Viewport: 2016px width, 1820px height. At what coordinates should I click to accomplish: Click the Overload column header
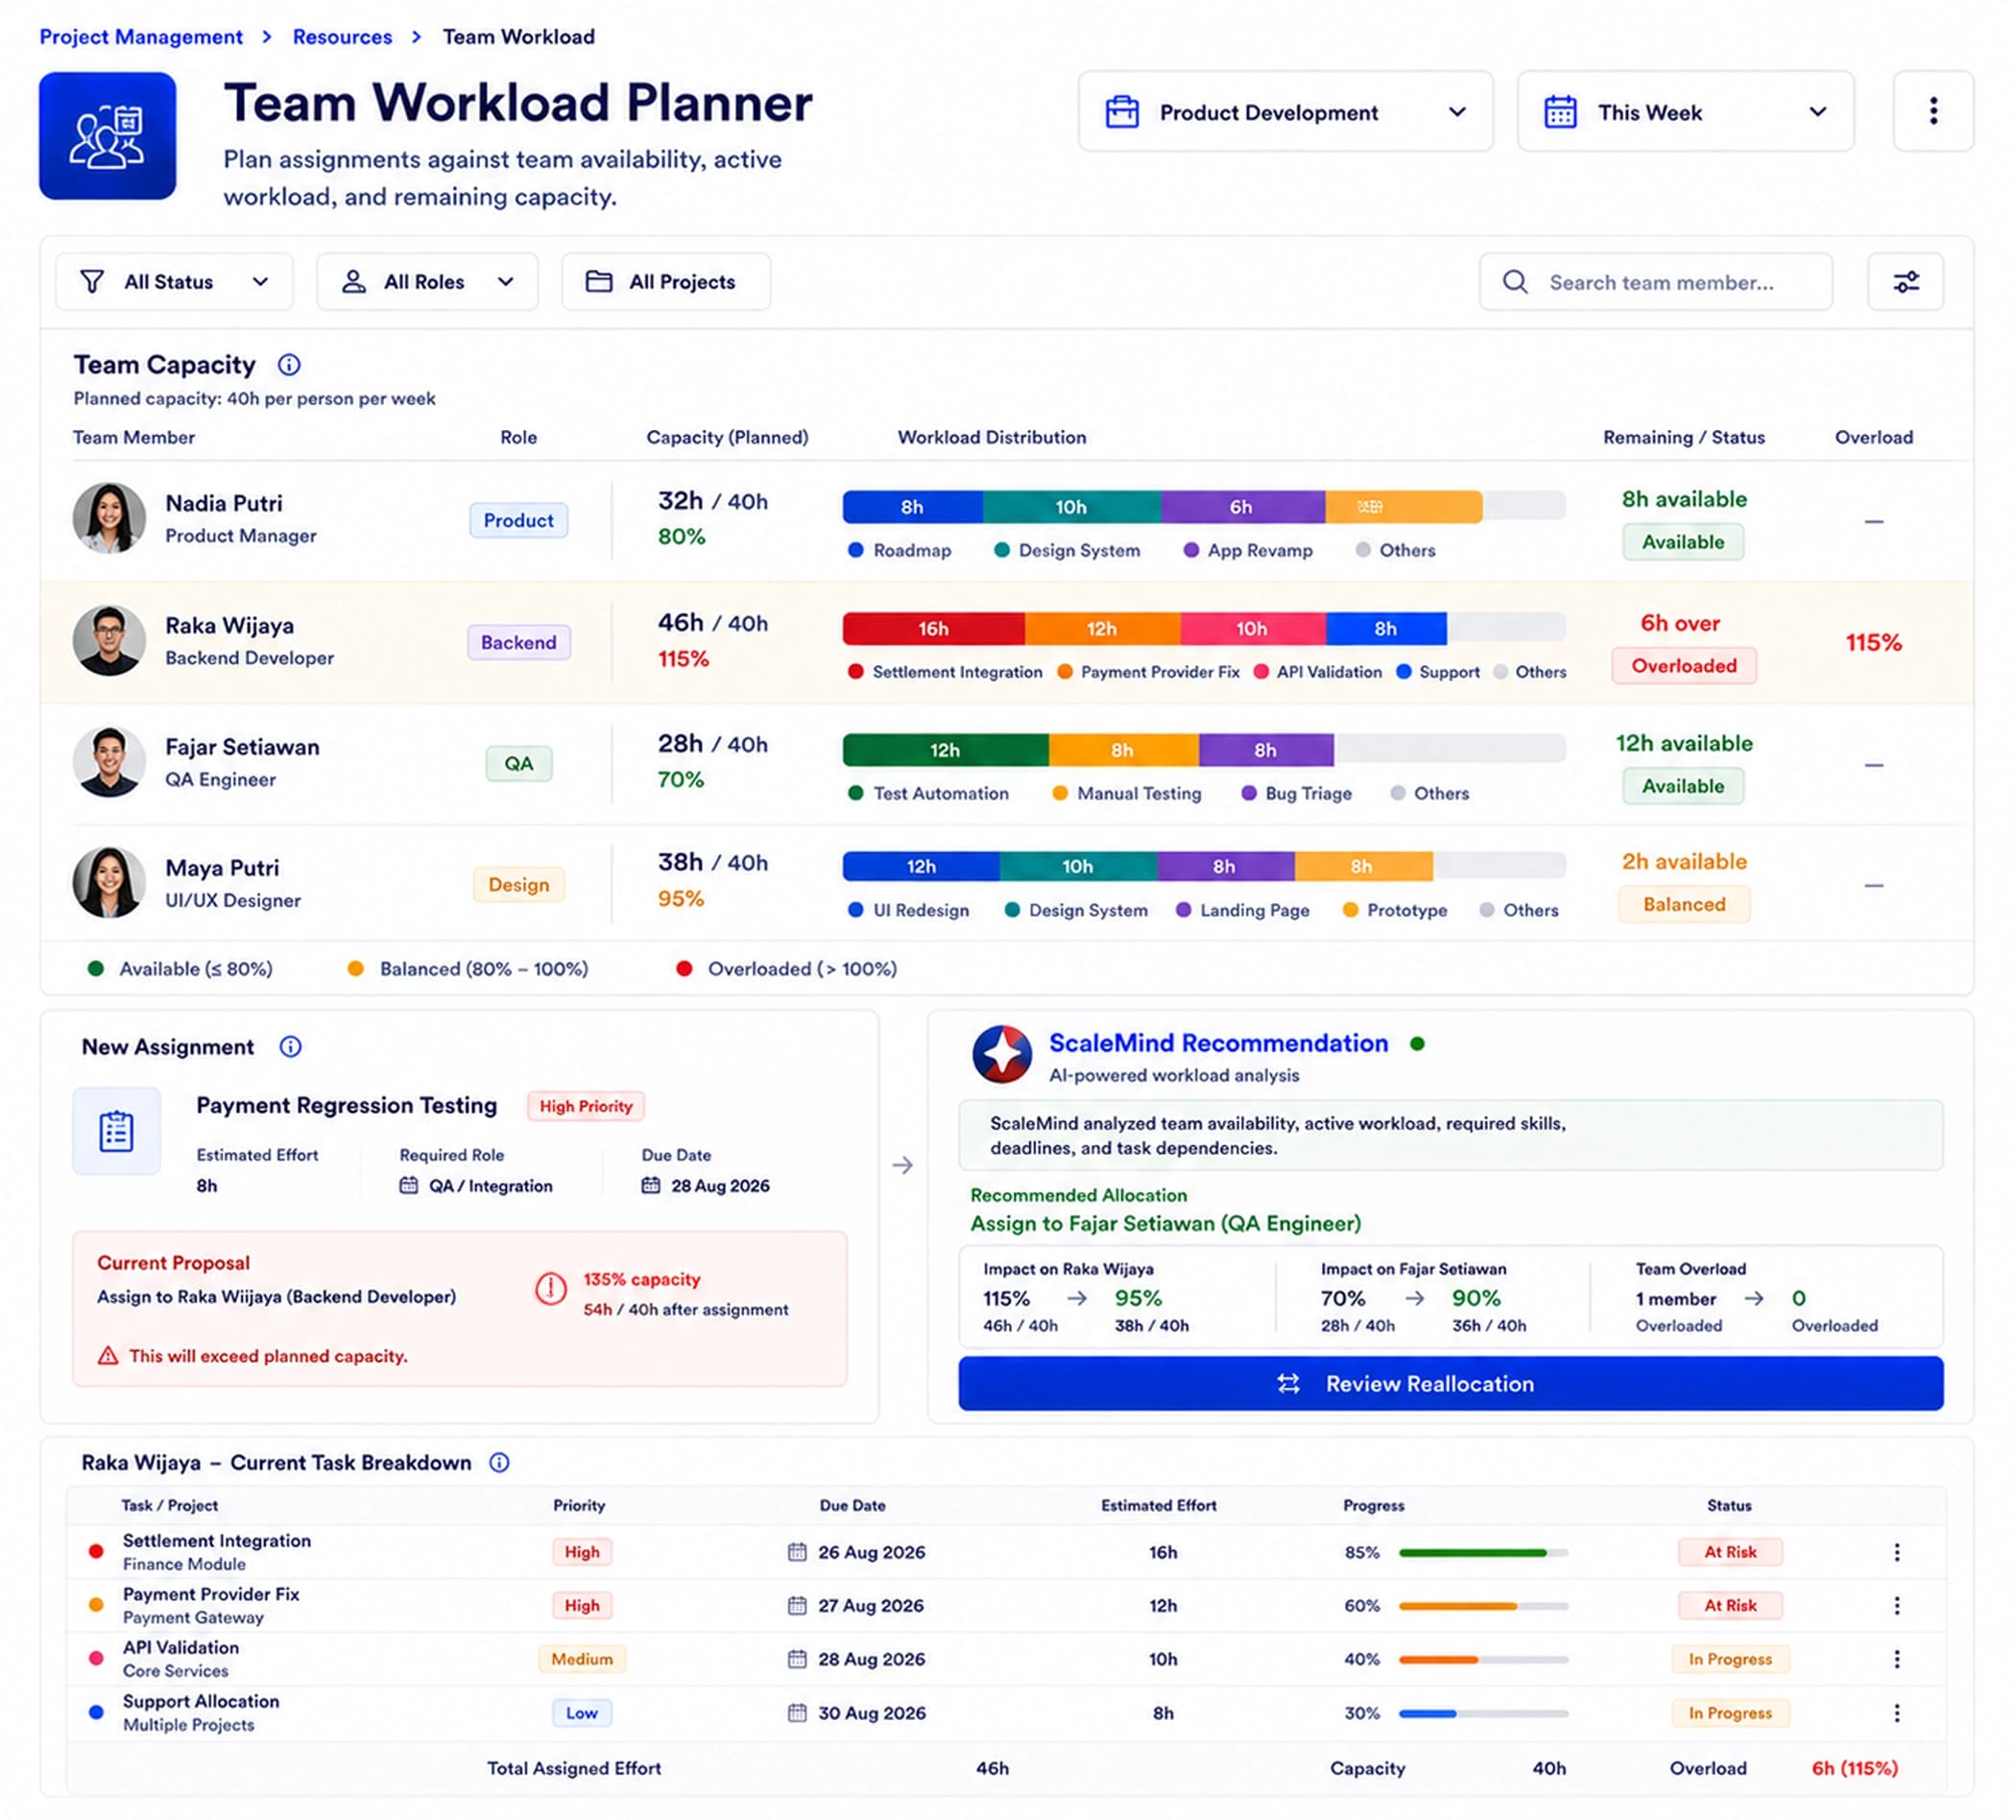coord(1873,437)
